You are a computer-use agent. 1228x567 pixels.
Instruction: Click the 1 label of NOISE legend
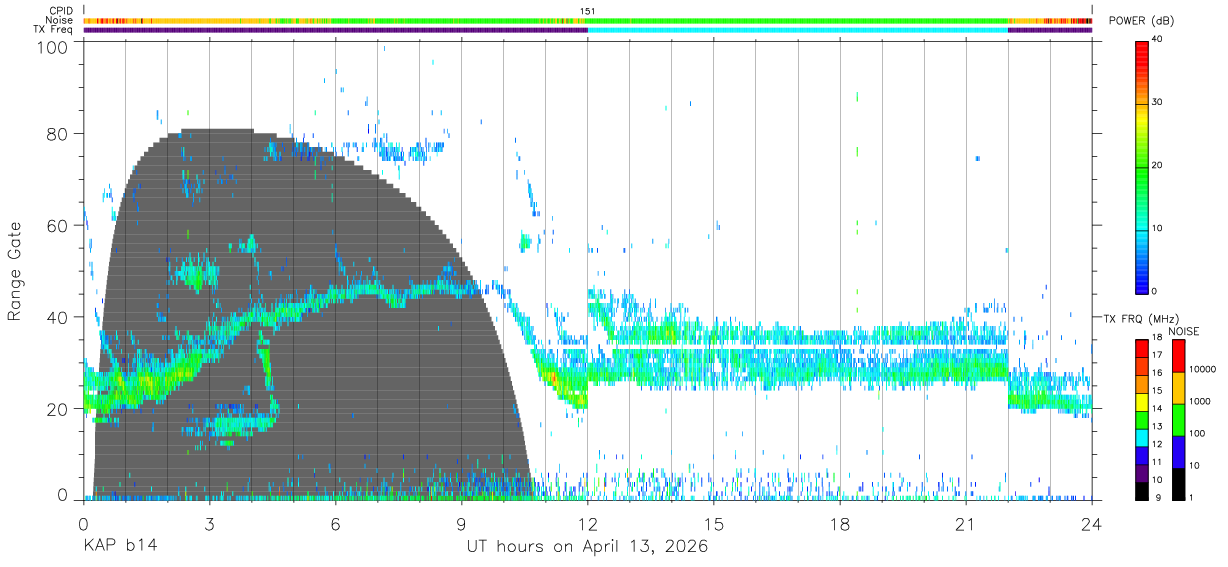pyautogui.click(x=1192, y=497)
